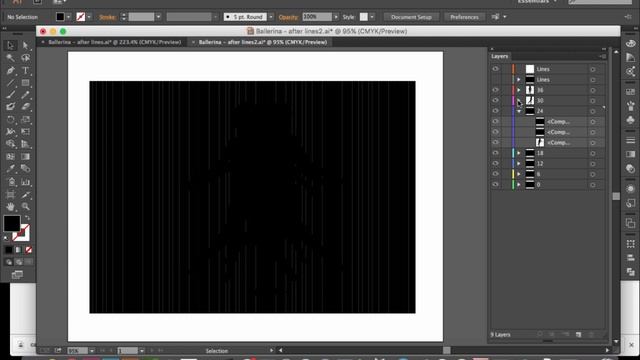Select the Lasso tool
The width and height of the screenshot is (640, 360).
pyautogui.click(x=25, y=58)
